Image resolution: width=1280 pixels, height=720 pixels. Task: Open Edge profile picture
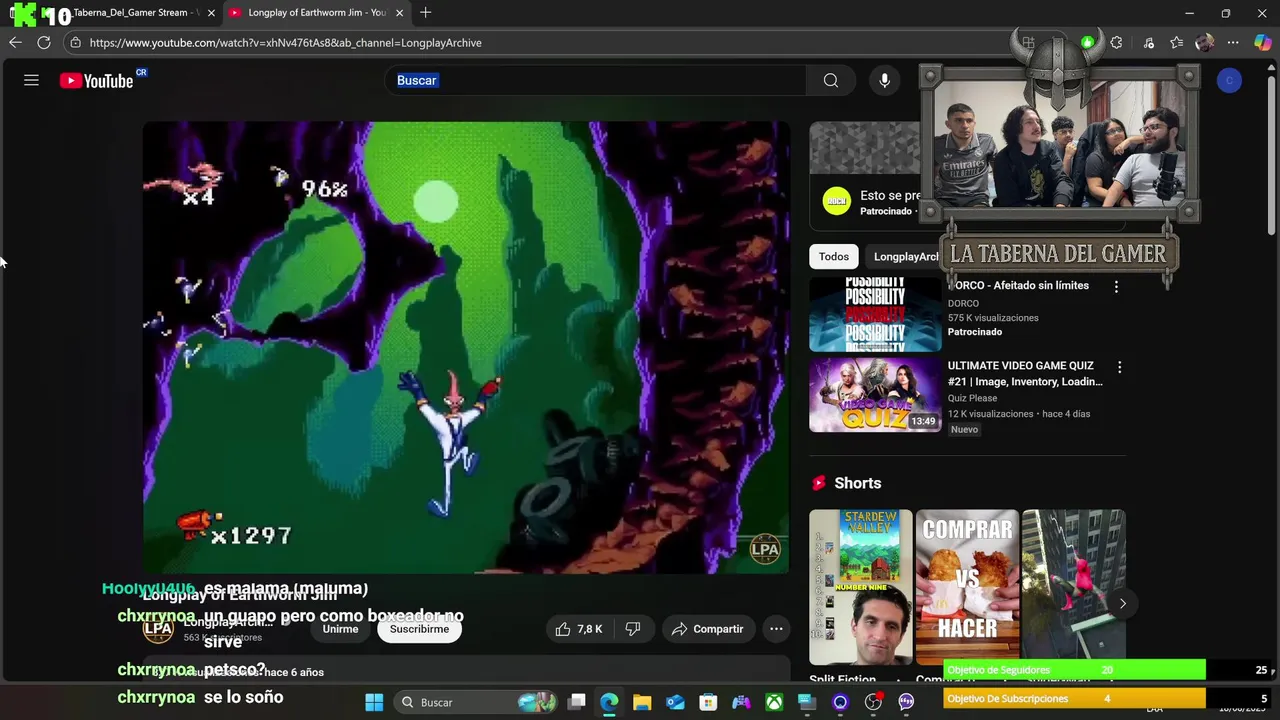pyautogui.click(x=1205, y=42)
